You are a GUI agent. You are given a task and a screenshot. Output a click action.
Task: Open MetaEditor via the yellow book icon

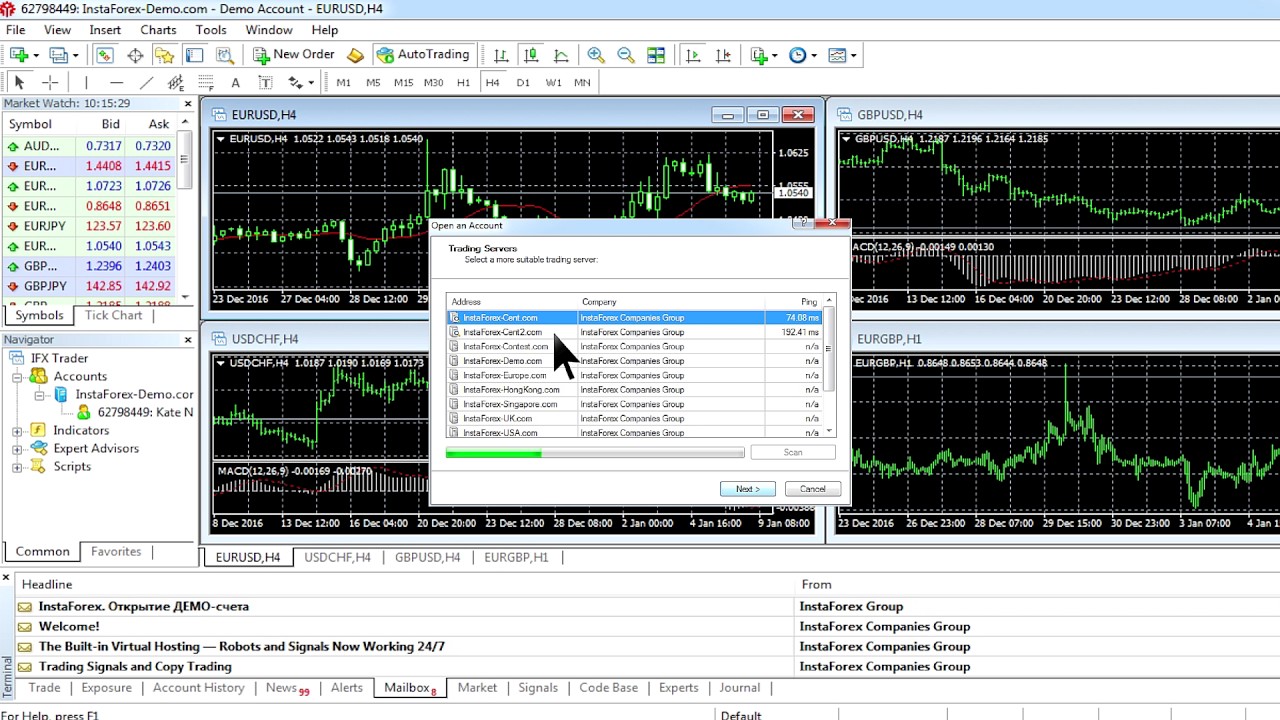click(x=355, y=55)
